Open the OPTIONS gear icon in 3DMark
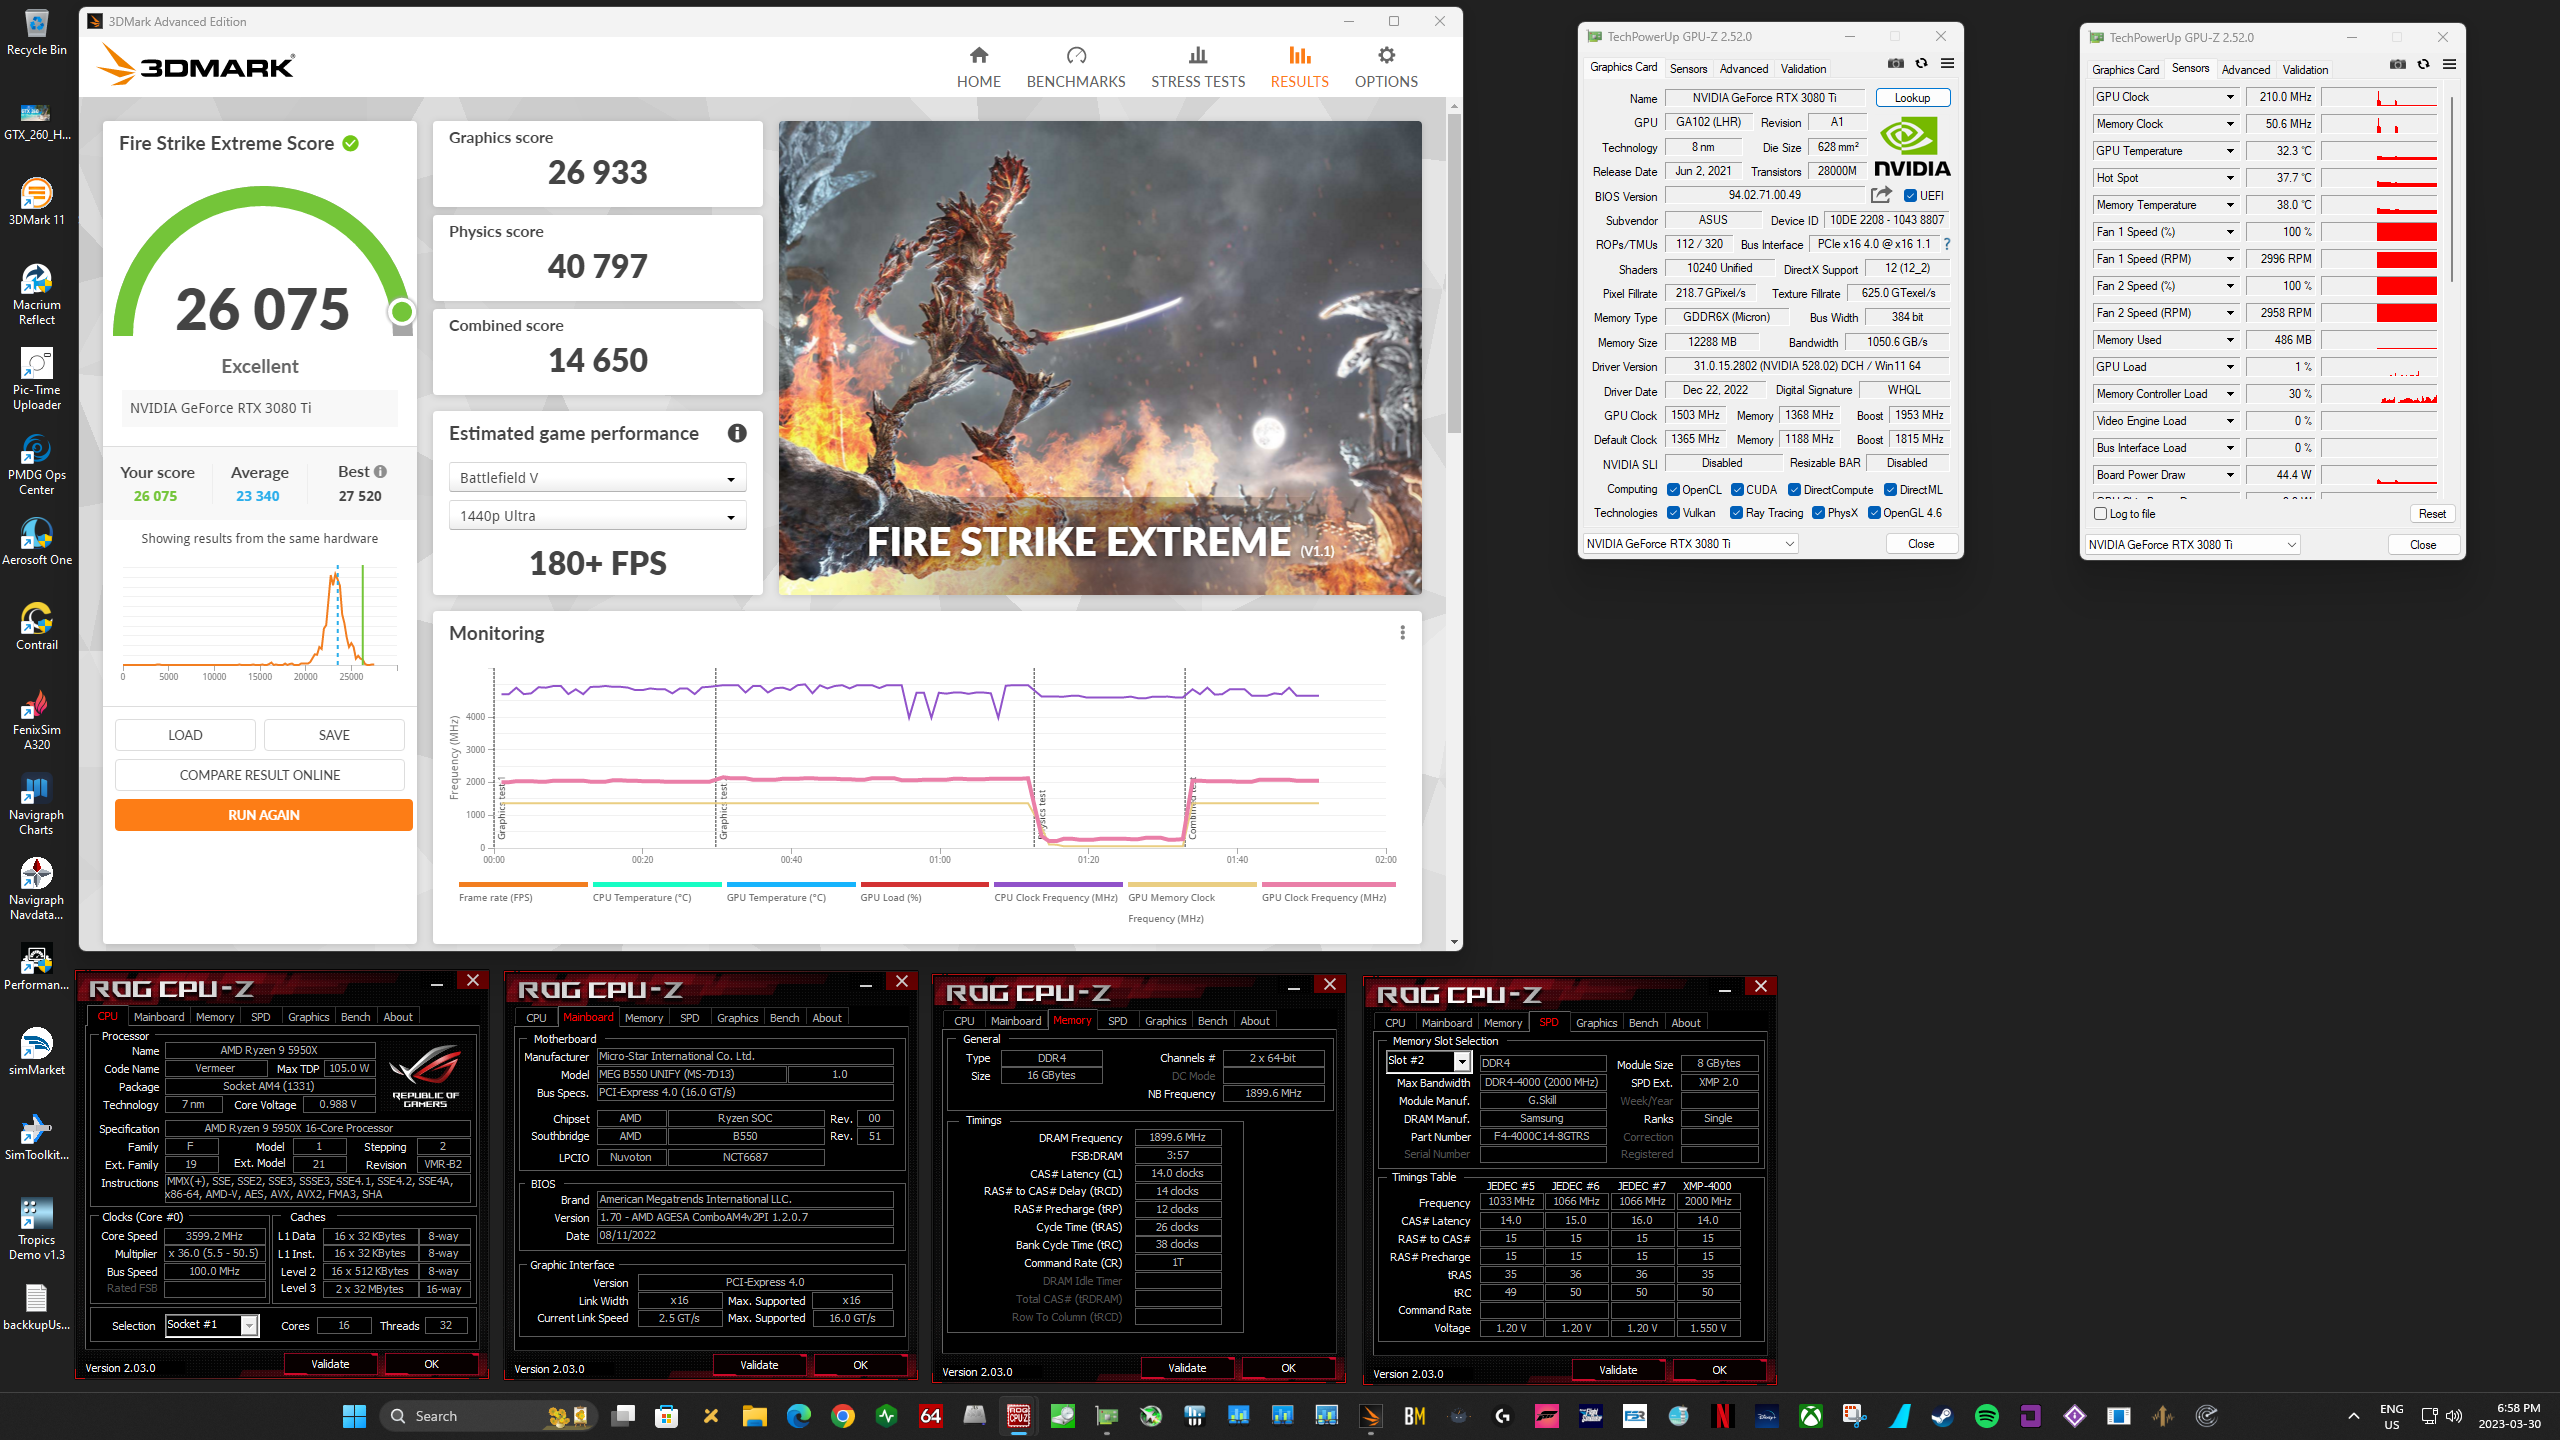2560x1440 pixels. coord(1386,55)
